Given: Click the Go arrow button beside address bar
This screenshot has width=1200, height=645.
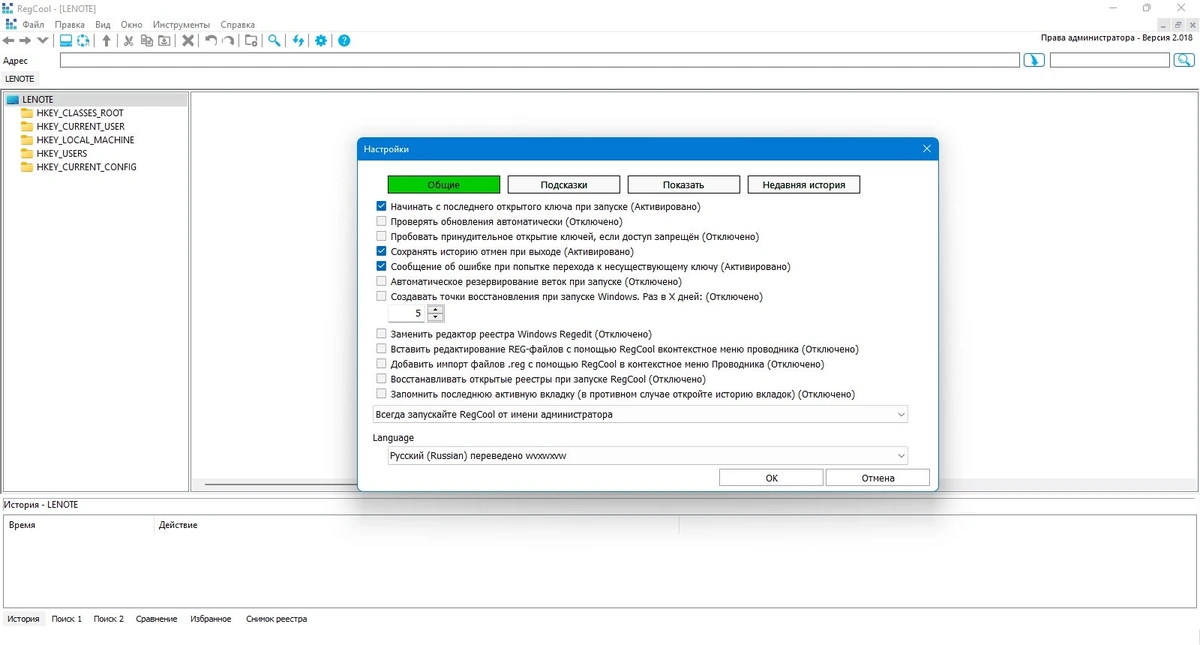Looking at the screenshot, I should pos(1034,61).
